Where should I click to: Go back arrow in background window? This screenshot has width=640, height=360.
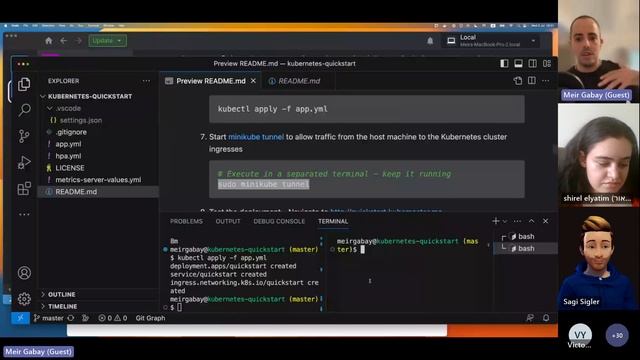coord(63,40)
